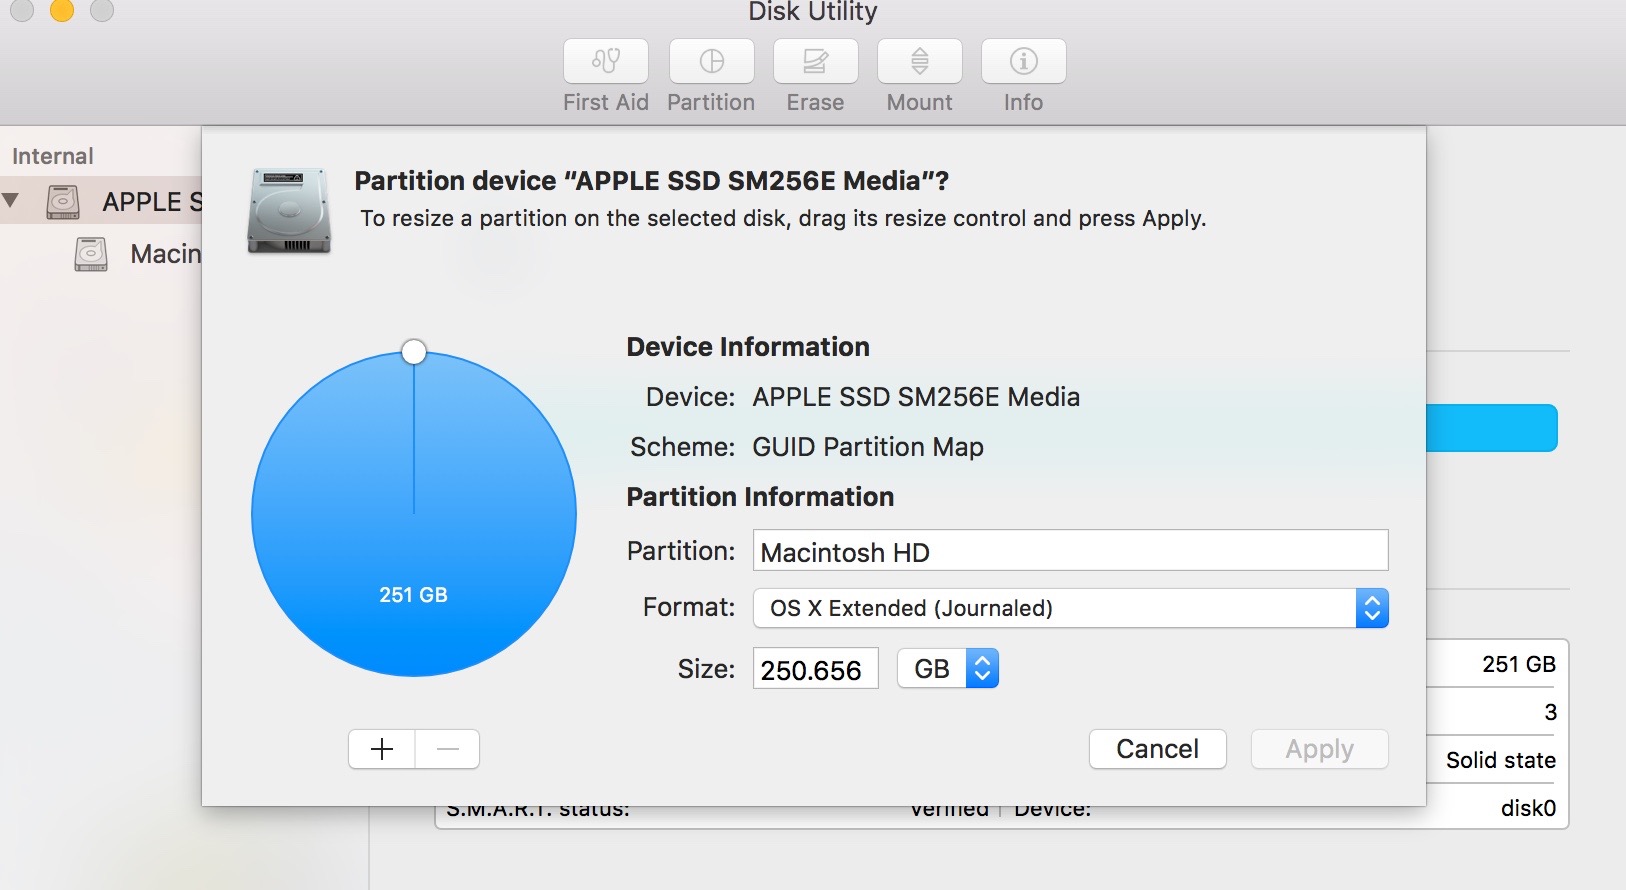Collapse the APPLE SSD disclosure triangle
Viewport: 1626px width, 890px height.
[x=11, y=200]
